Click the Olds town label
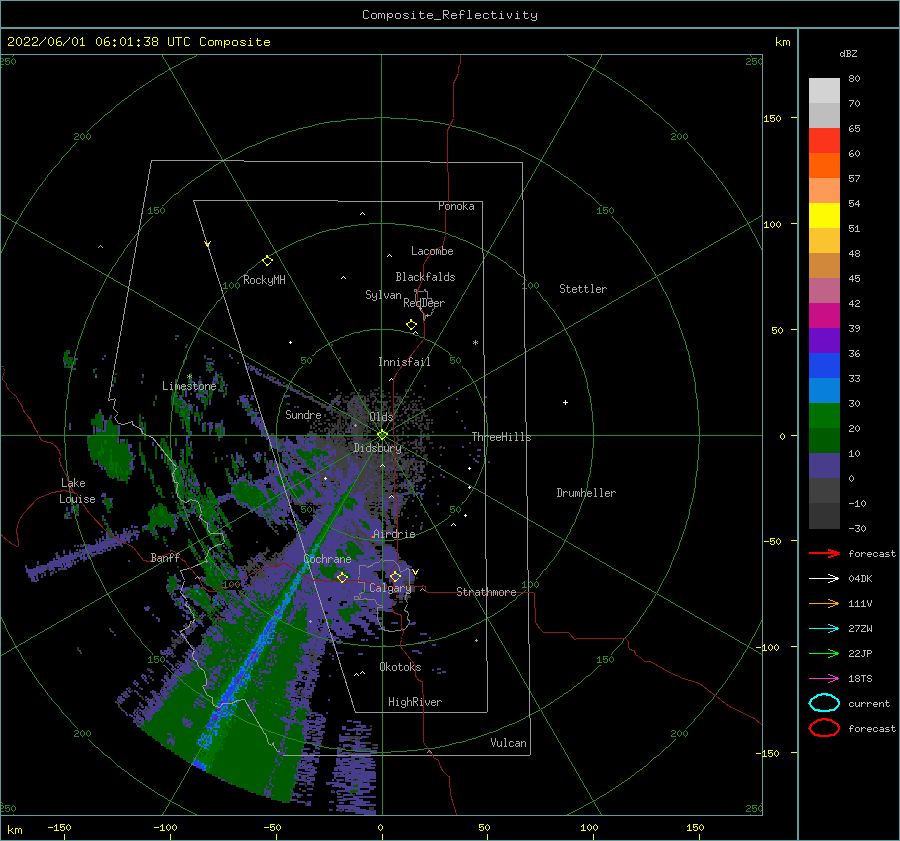Viewport: 900px width, 841px height. tap(381, 417)
